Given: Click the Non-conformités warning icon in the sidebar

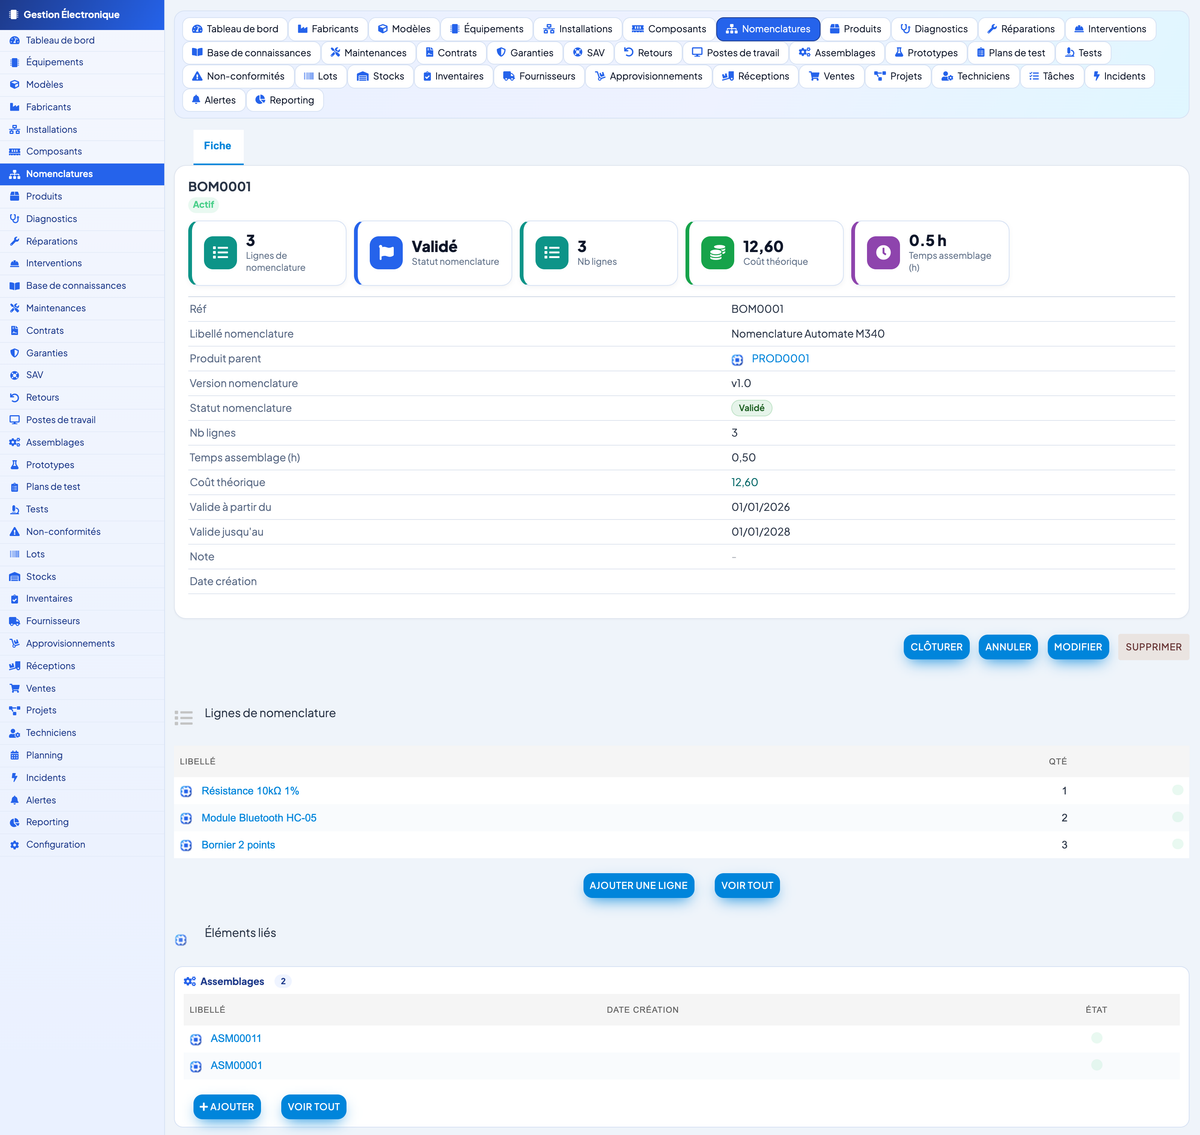Looking at the screenshot, I should pos(14,532).
